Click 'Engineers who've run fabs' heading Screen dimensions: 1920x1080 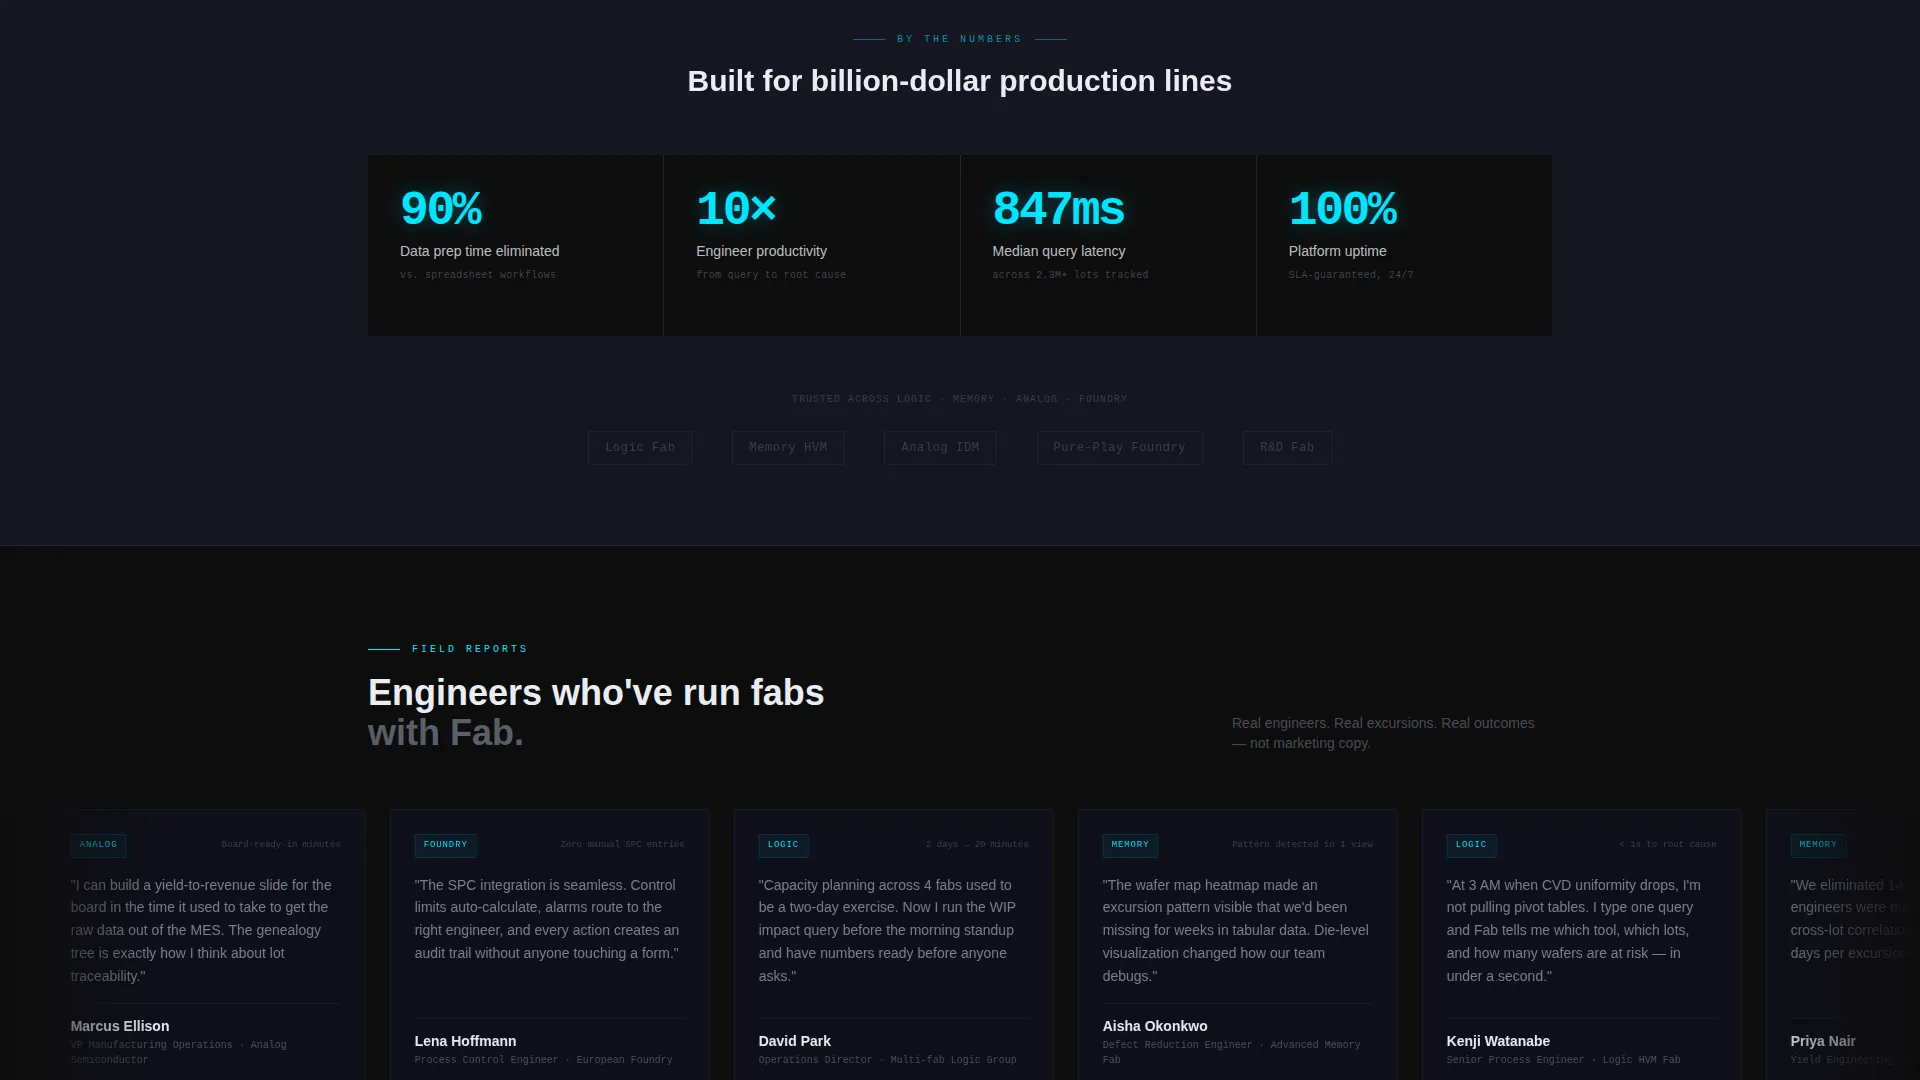click(x=596, y=692)
